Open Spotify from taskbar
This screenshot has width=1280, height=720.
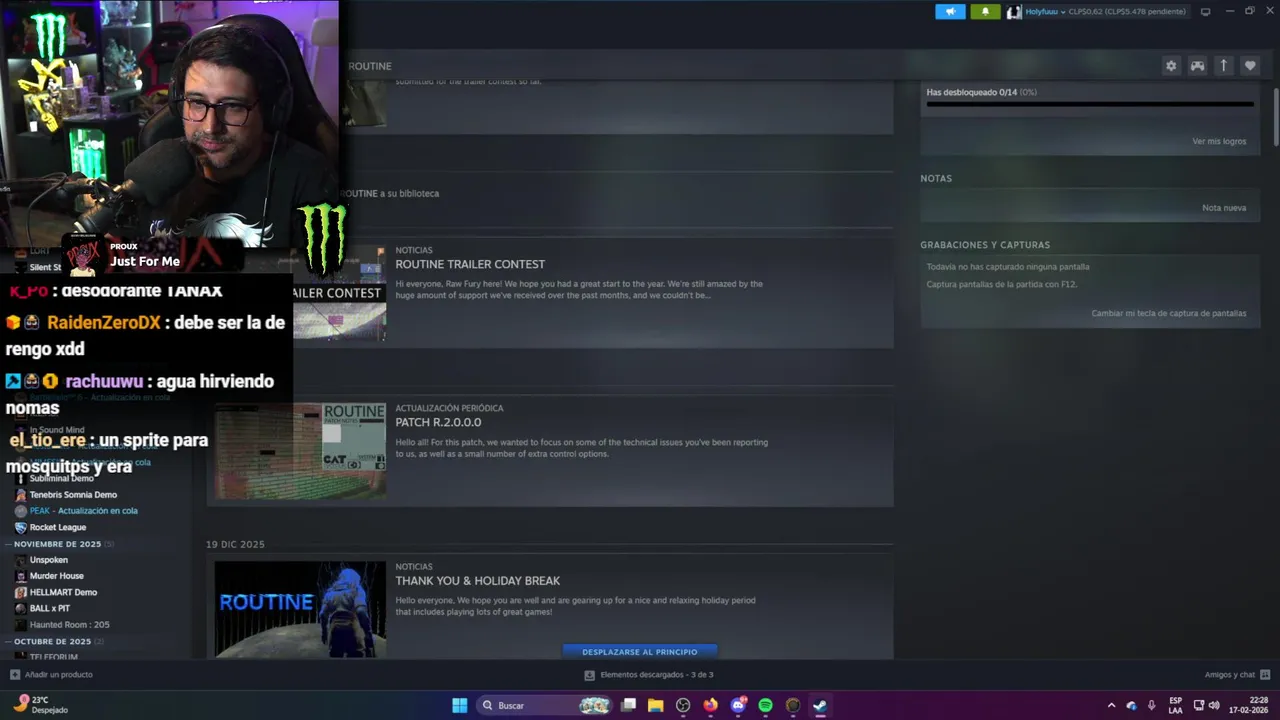pyautogui.click(x=765, y=705)
